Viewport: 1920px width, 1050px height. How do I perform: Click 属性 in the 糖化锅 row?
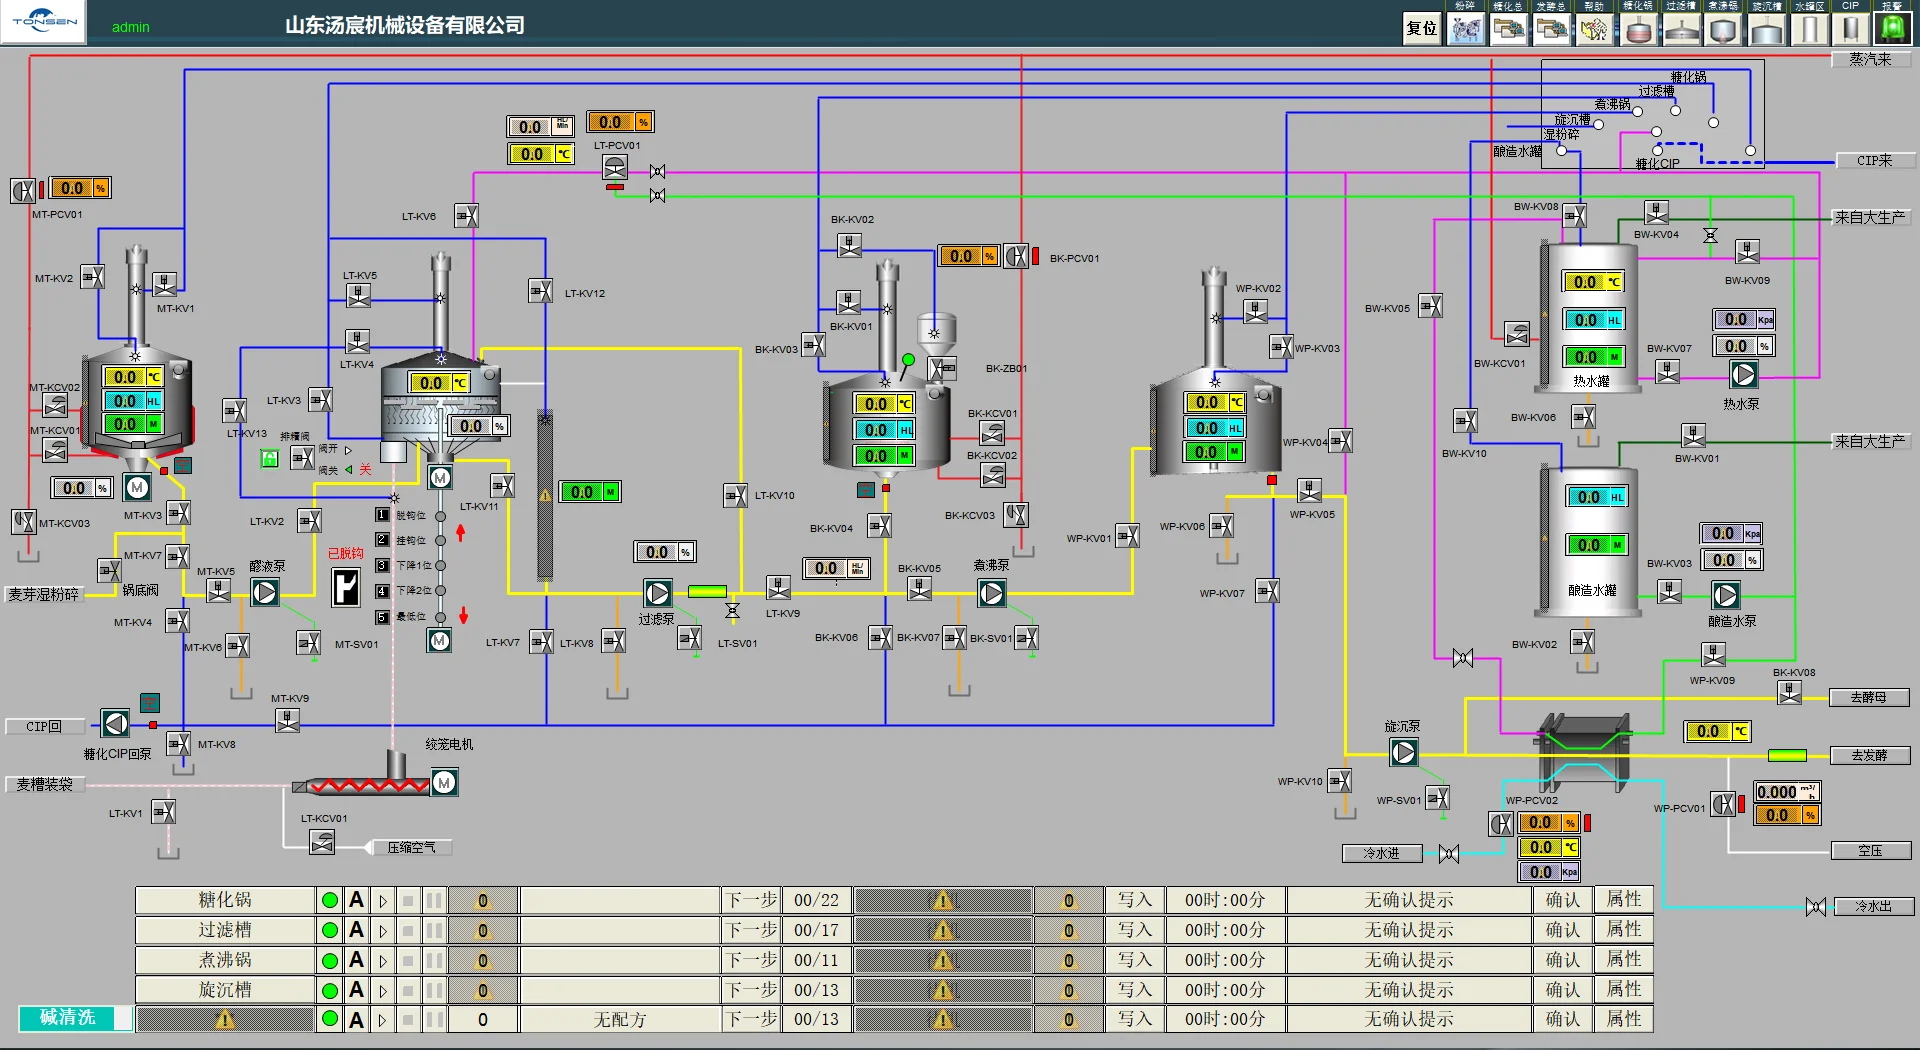[1623, 900]
